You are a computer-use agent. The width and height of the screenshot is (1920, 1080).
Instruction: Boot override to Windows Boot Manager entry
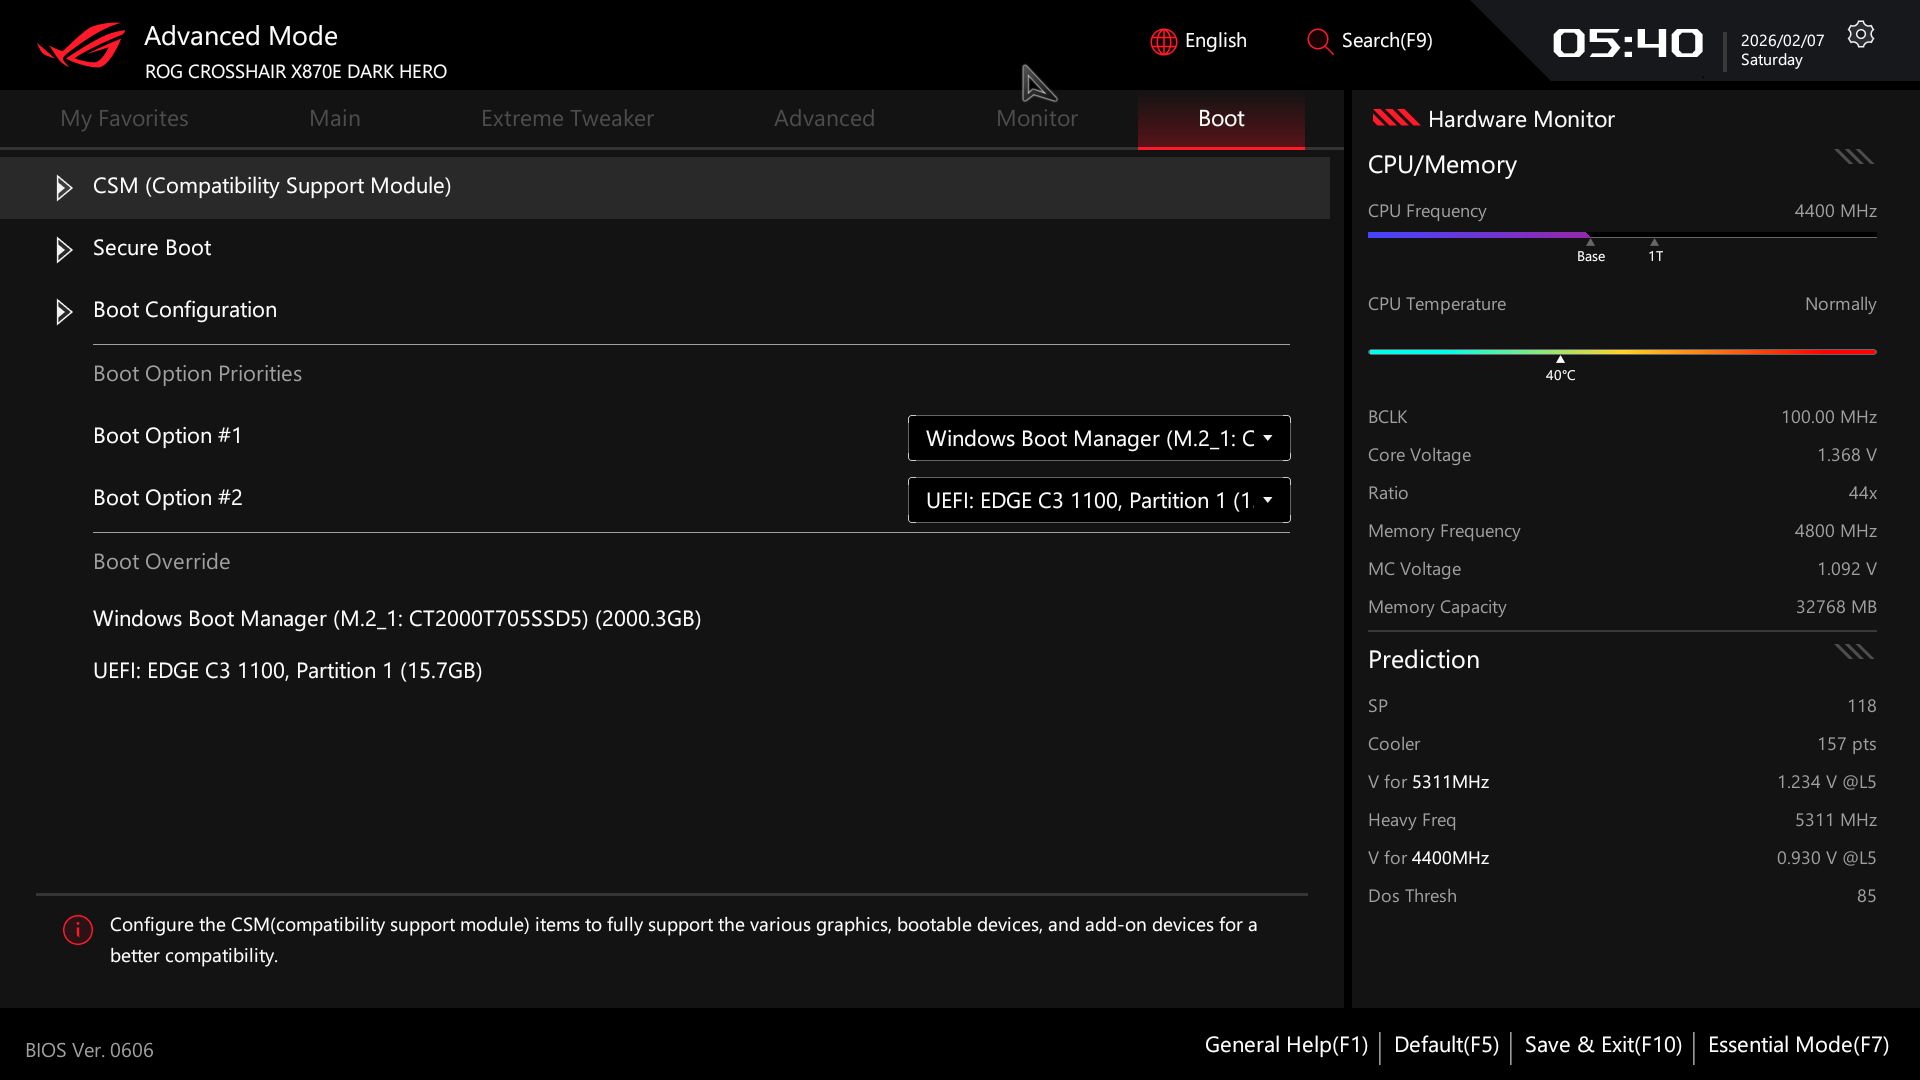pos(397,619)
